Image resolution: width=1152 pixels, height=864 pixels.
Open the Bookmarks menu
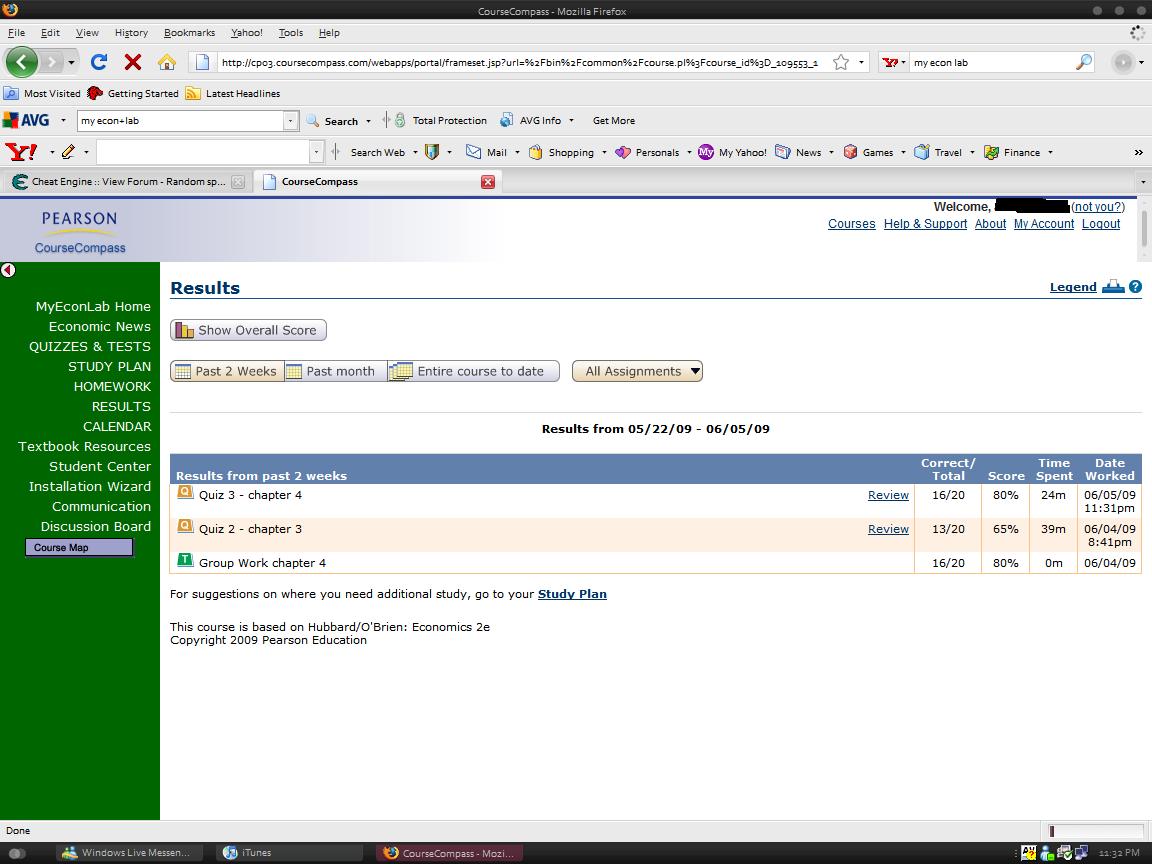pos(189,32)
